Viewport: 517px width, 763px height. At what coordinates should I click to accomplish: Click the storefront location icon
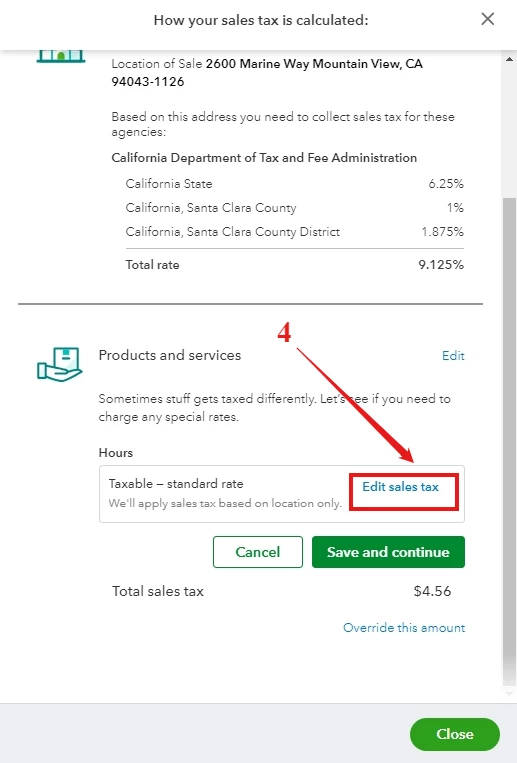click(61, 55)
